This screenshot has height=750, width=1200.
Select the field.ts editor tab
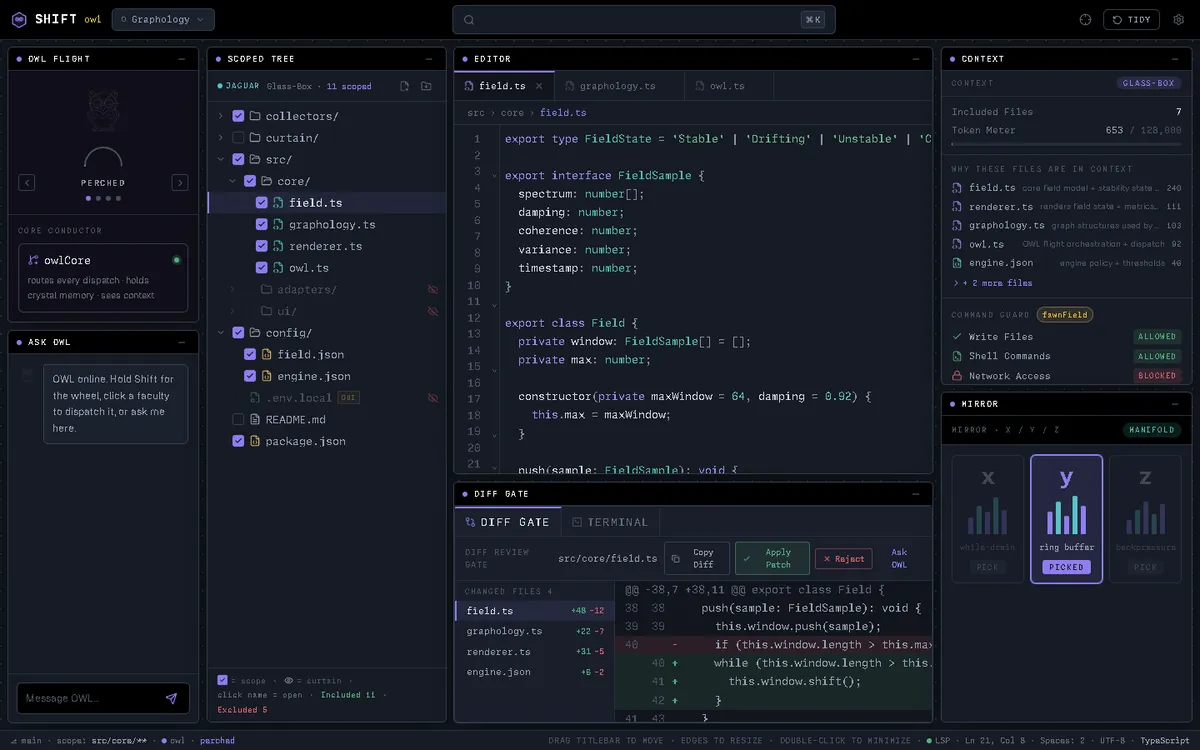pos(503,86)
